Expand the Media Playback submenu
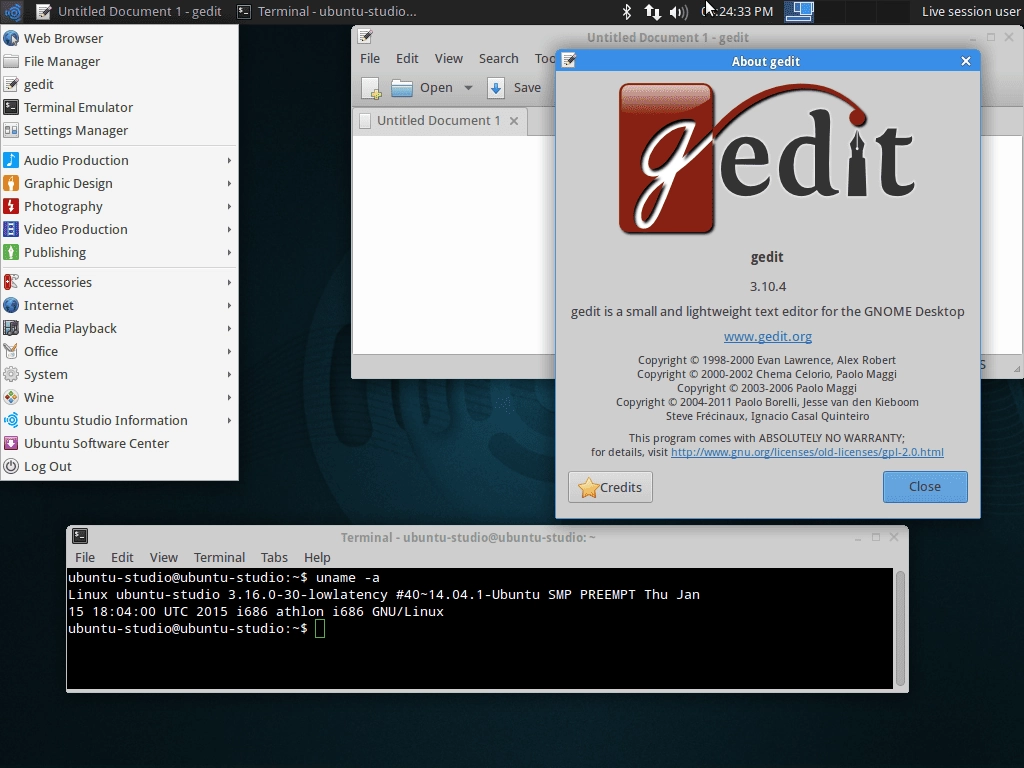 [x=120, y=328]
